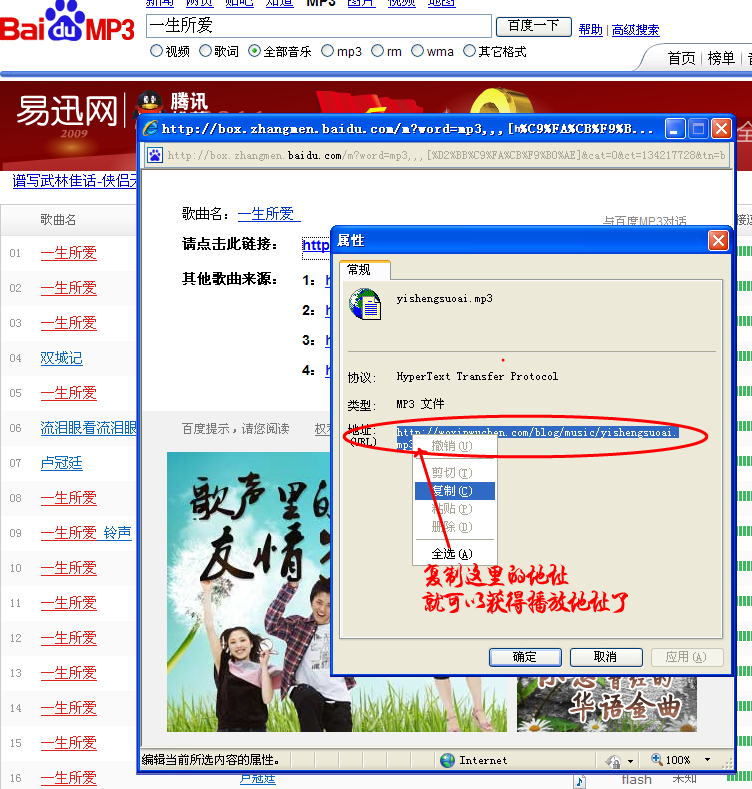This screenshot has height=789, width=752.
Task: Open the 谱写武林佳话 ad link
Action: tap(74, 180)
